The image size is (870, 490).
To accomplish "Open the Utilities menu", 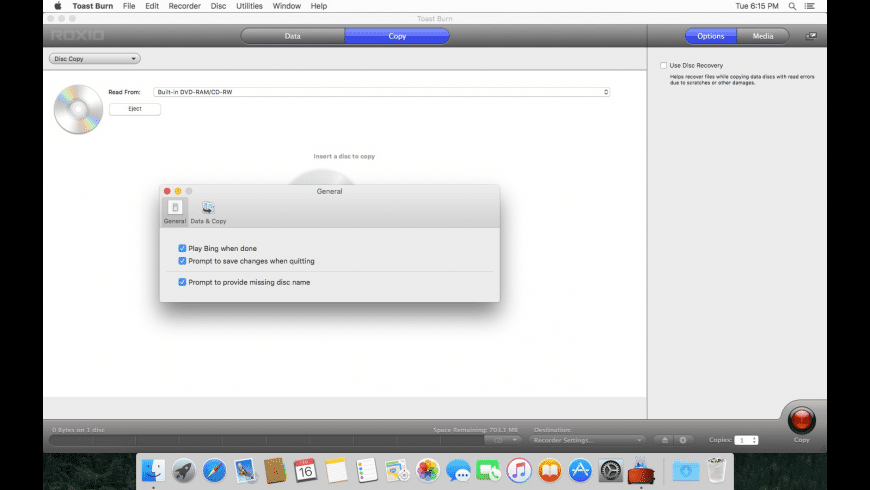I will tap(249, 6).
